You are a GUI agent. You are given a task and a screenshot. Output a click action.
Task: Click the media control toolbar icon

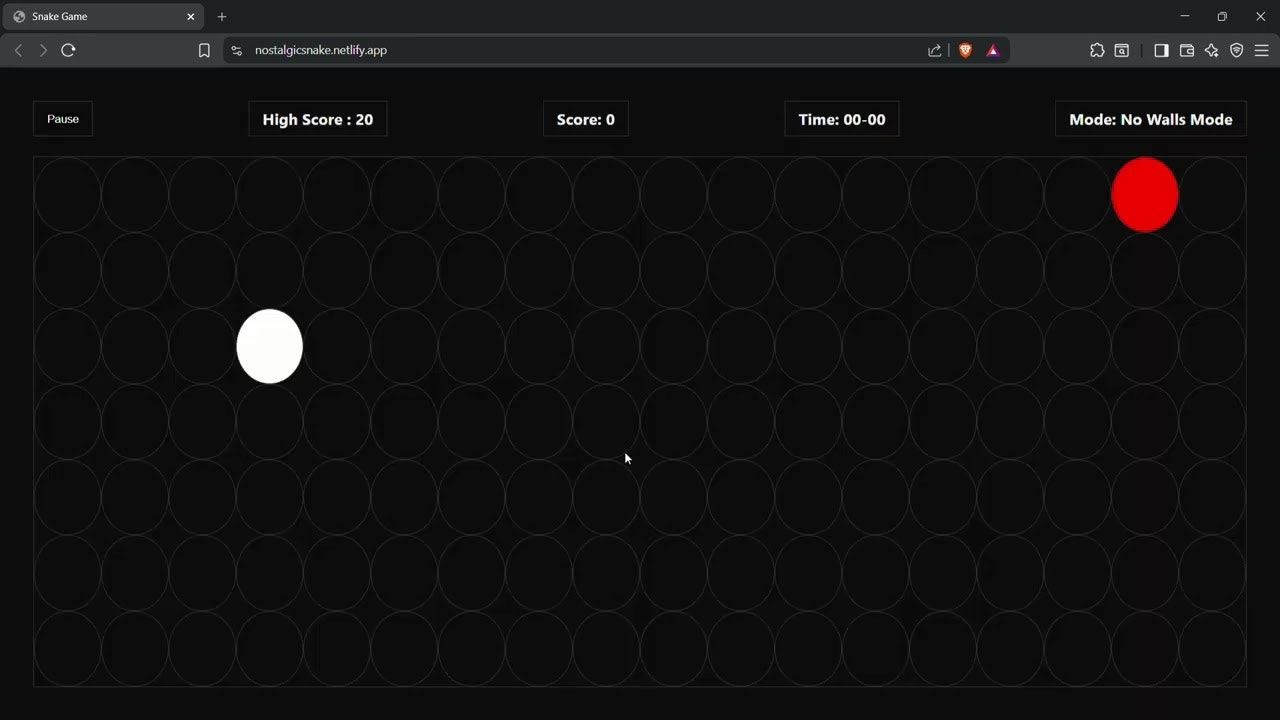tap(1122, 50)
